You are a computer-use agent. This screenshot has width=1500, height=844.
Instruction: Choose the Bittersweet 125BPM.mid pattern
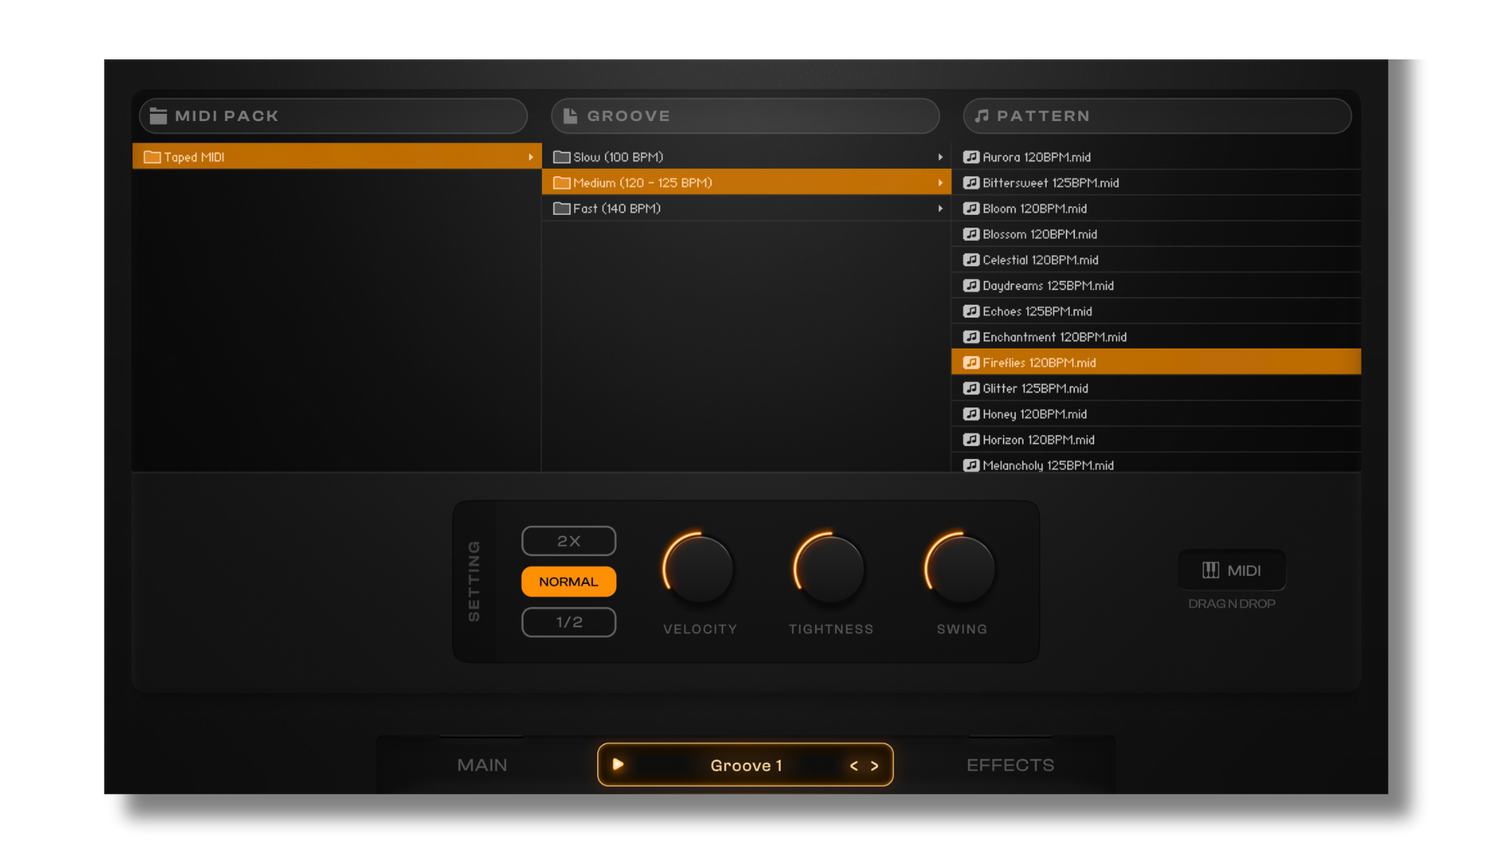coord(1050,183)
